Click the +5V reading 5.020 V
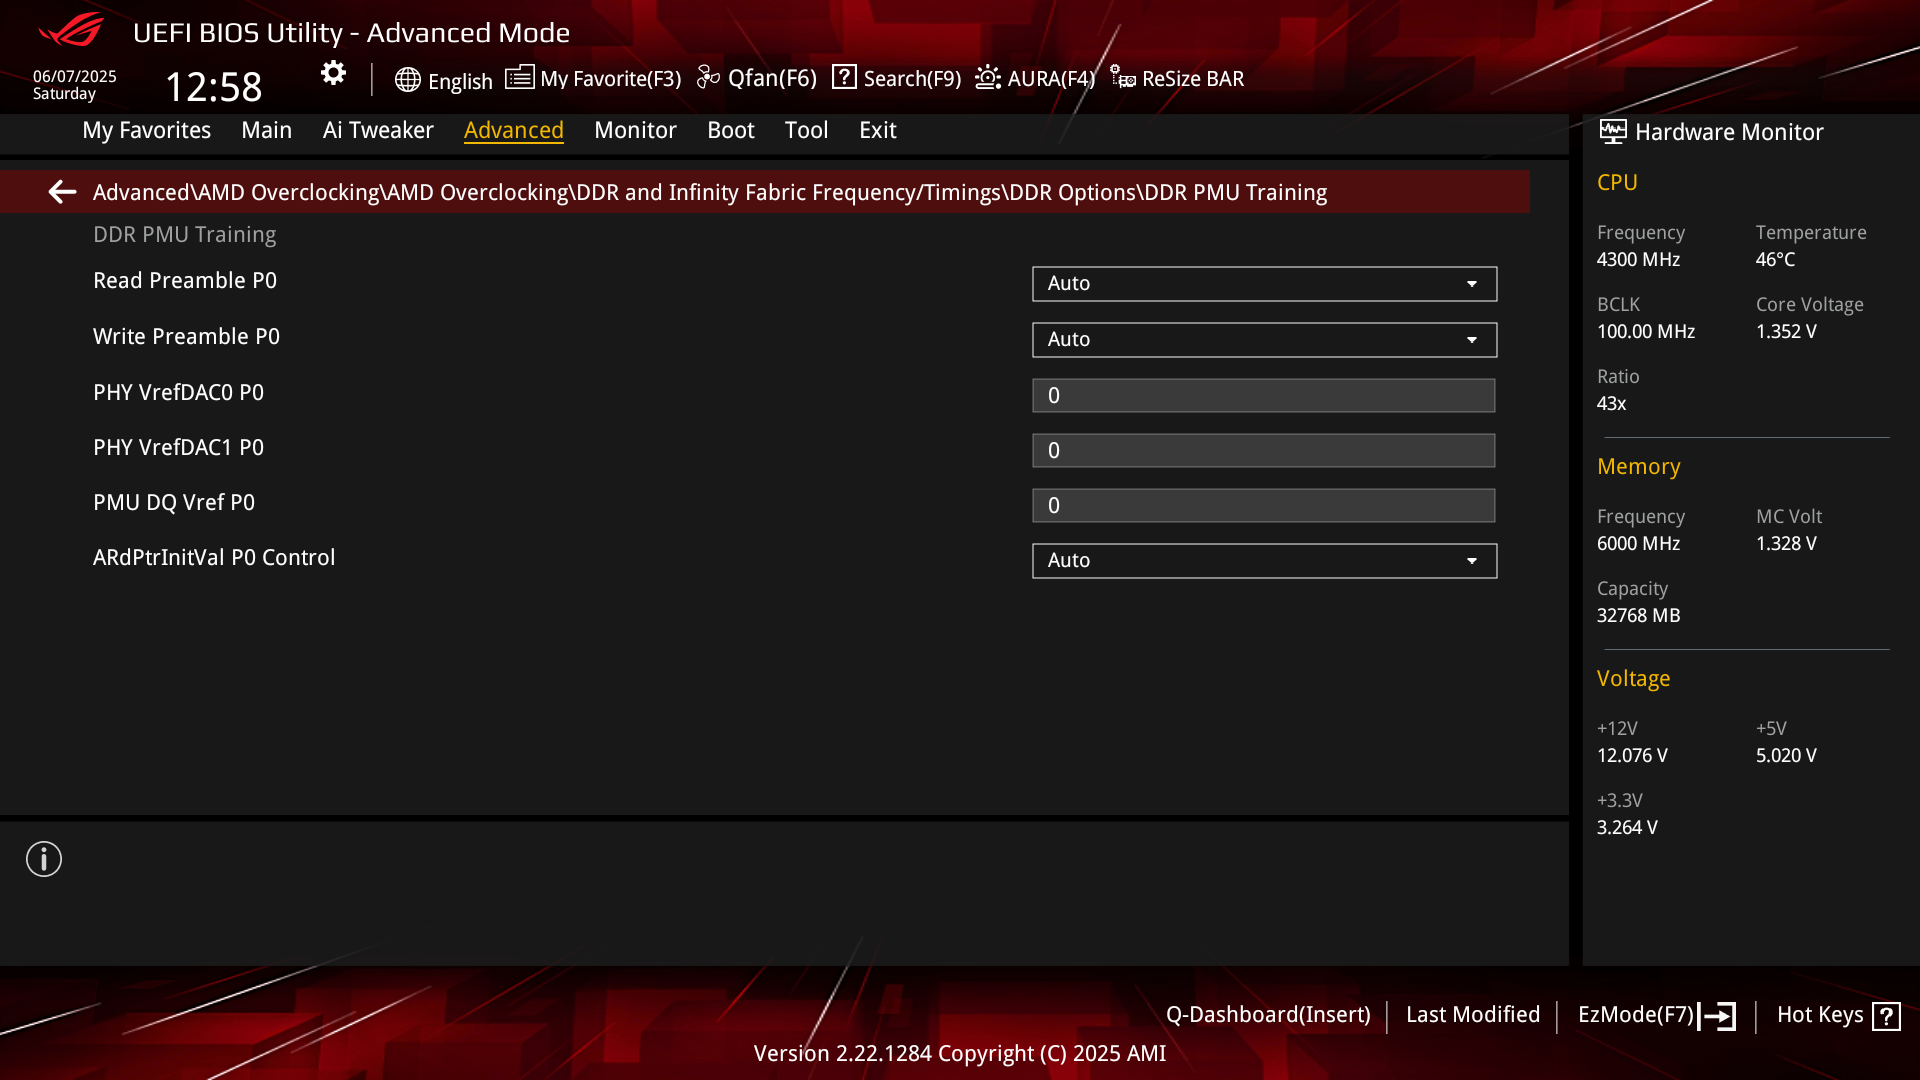This screenshot has width=1920, height=1080. (1786, 755)
